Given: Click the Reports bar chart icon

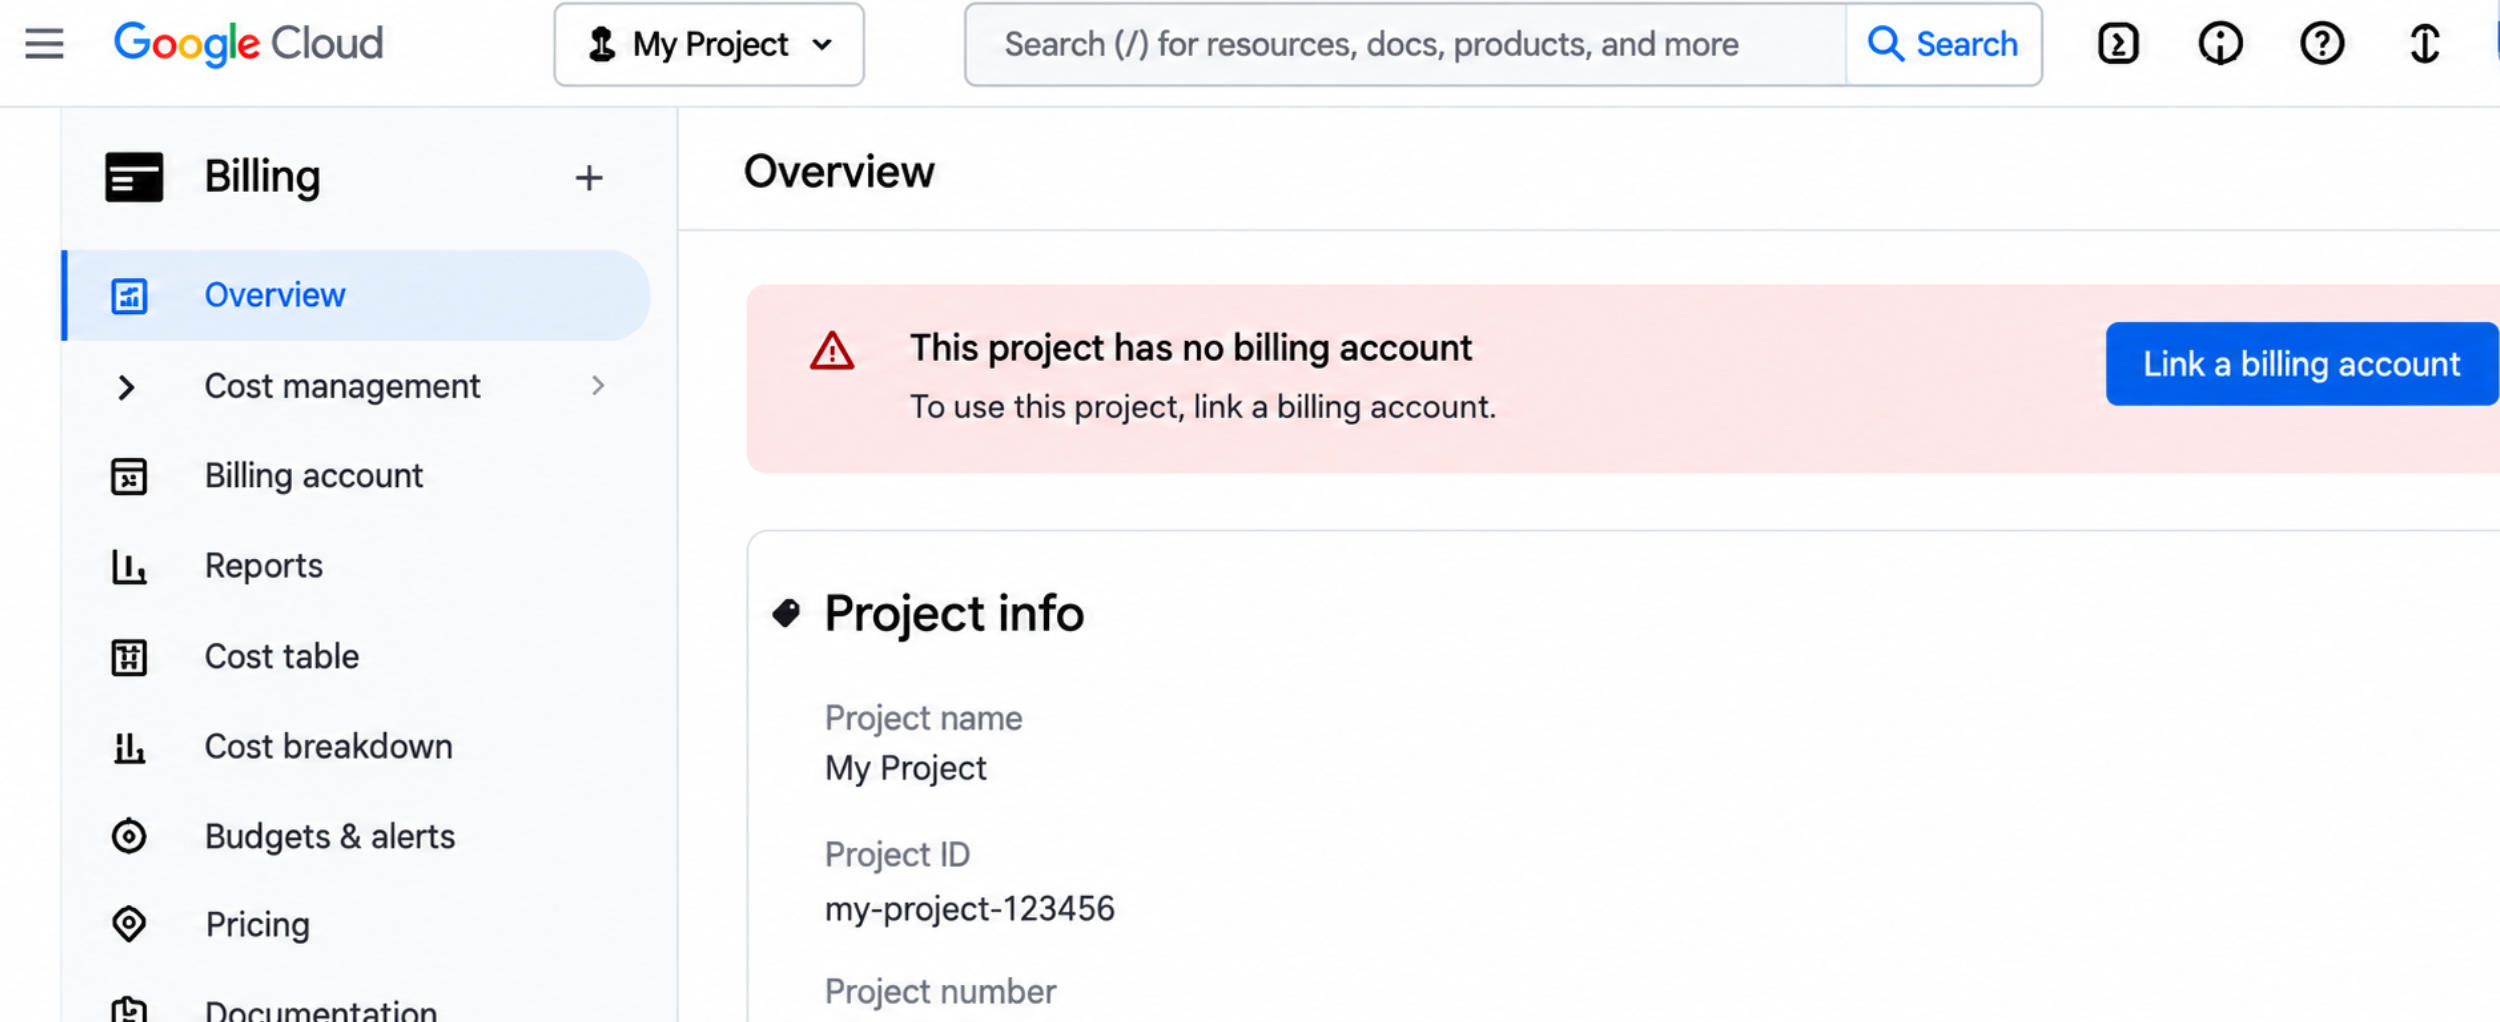Looking at the screenshot, I should click(x=129, y=567).
